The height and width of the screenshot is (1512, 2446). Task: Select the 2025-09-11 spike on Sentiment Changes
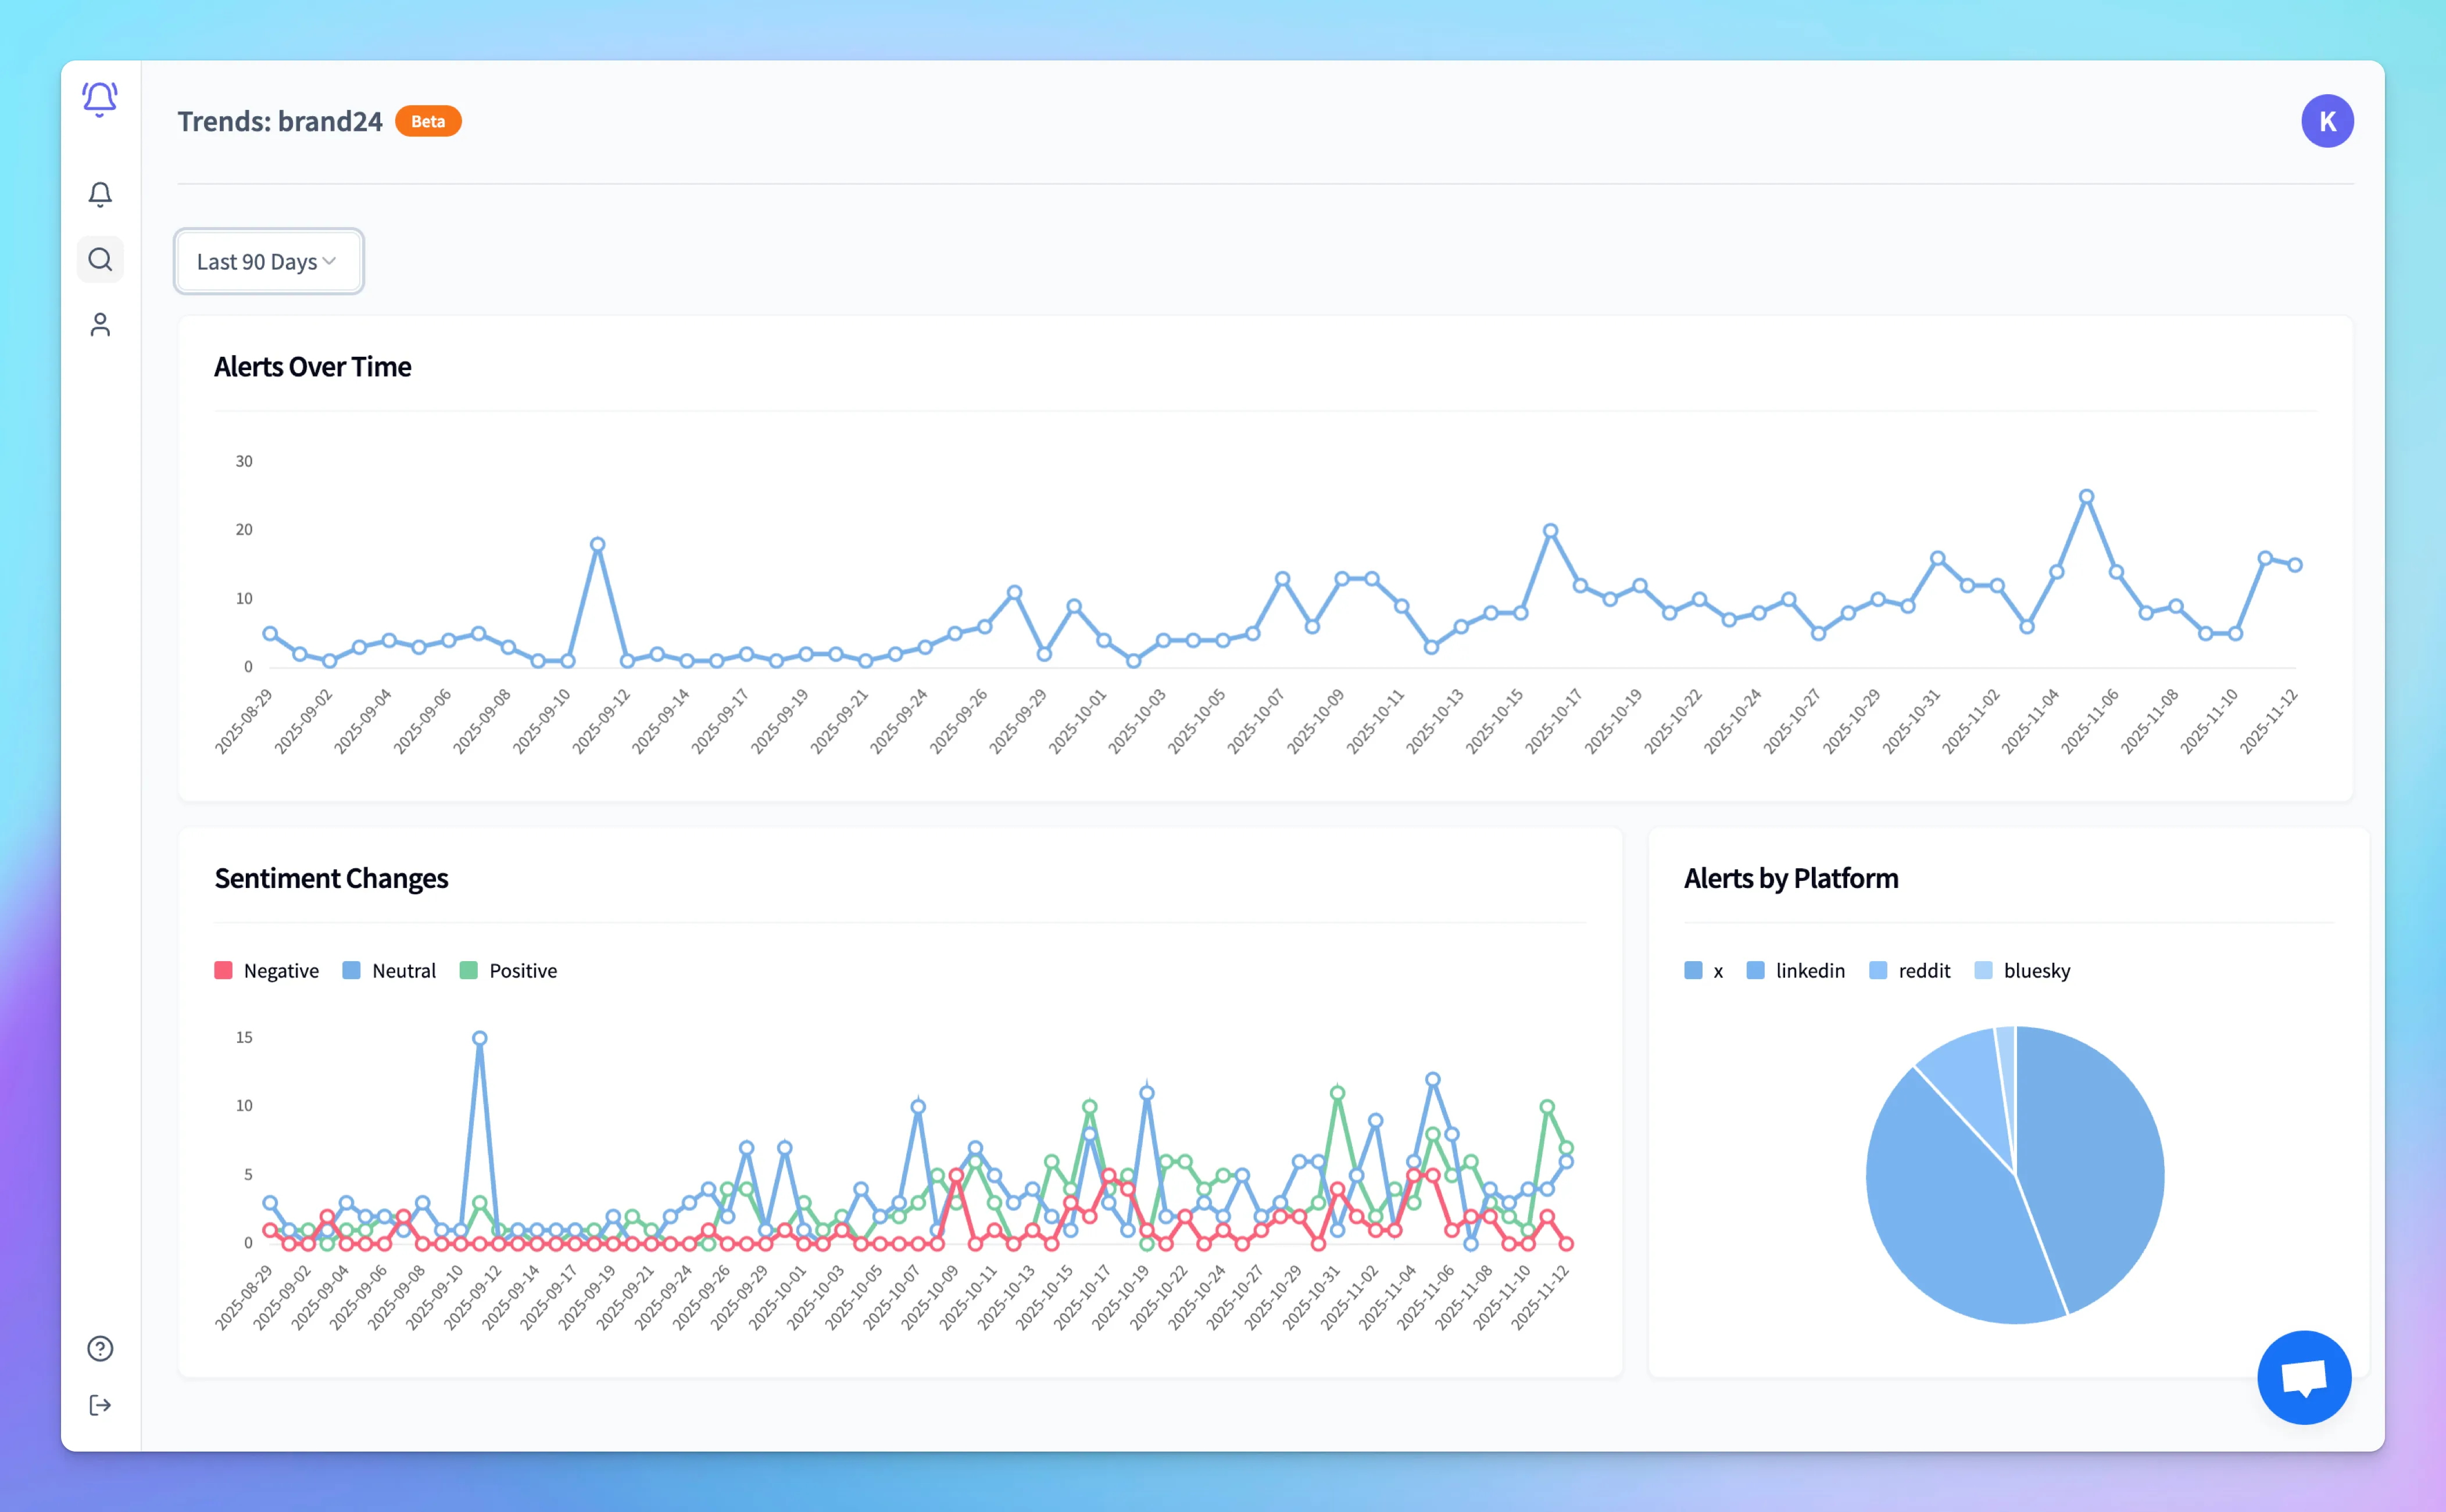coord(479,1037)
